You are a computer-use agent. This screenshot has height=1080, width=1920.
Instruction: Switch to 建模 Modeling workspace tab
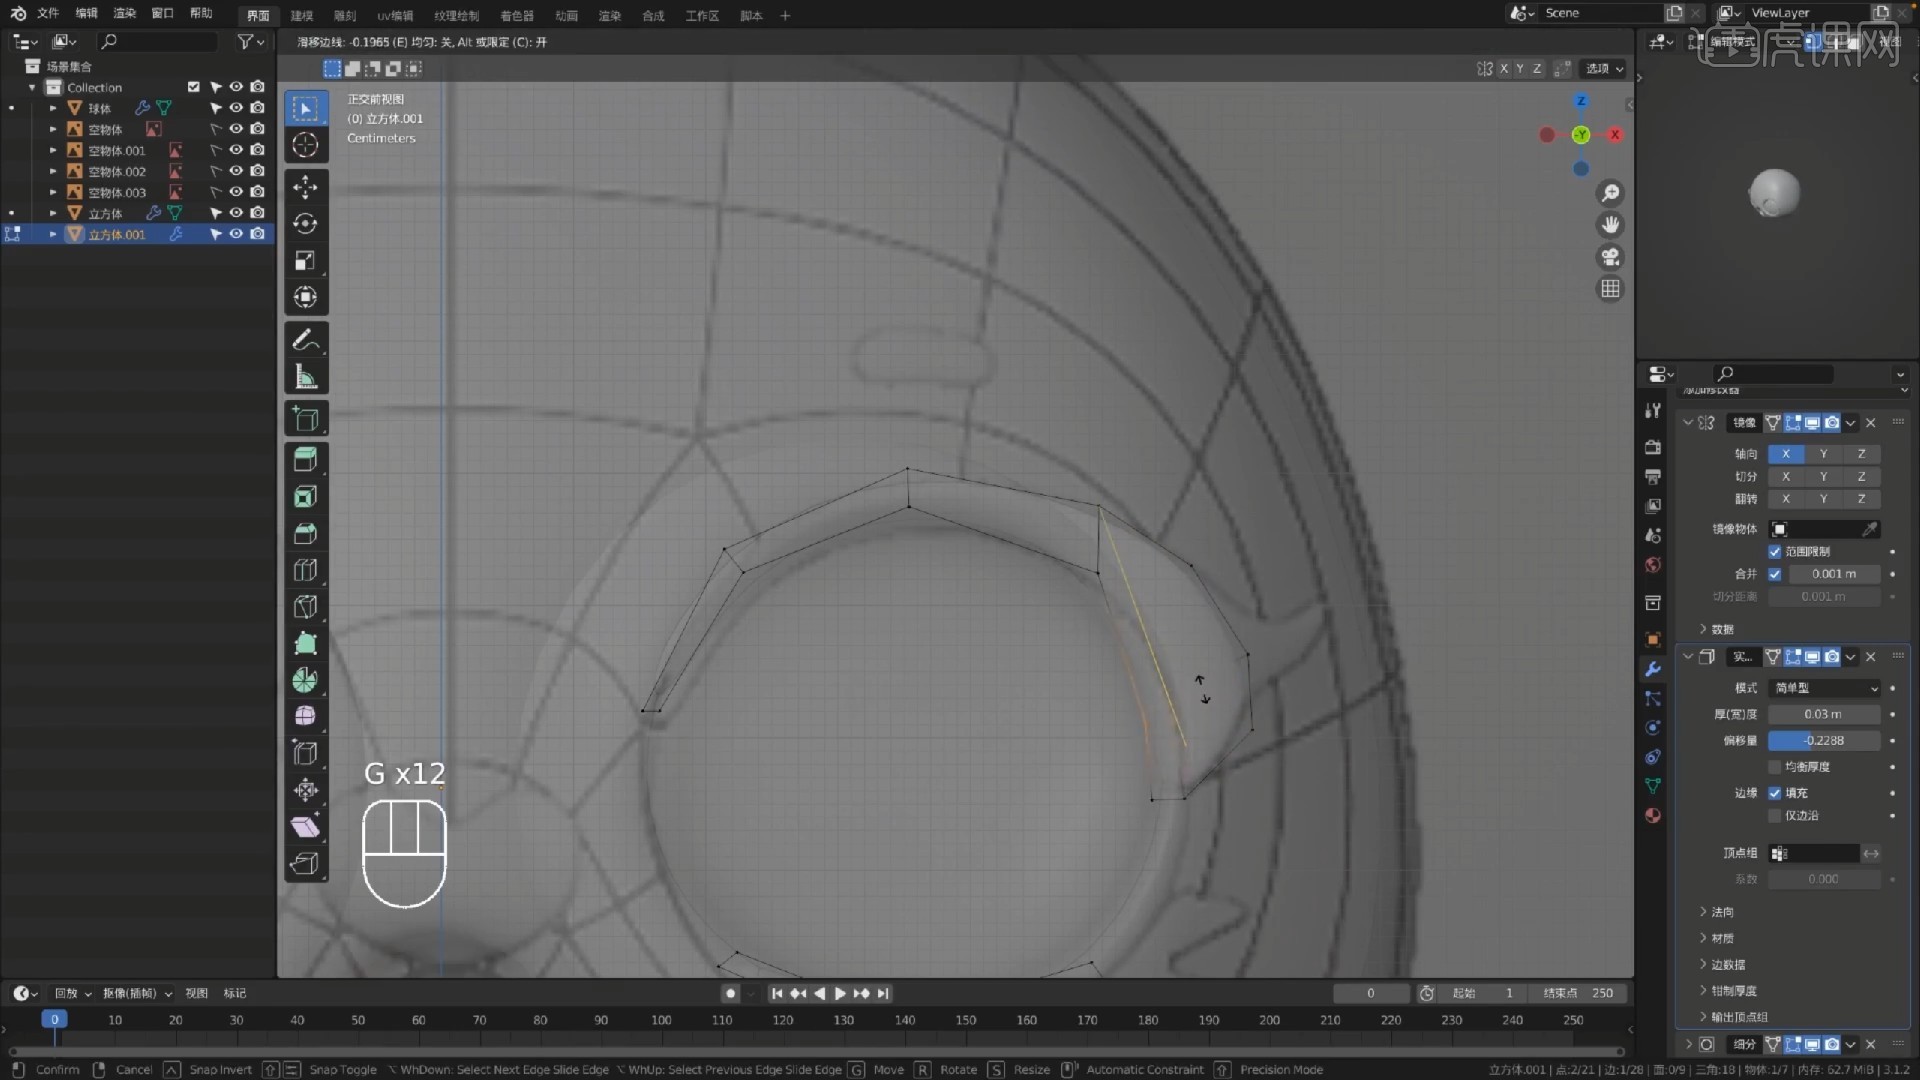pos(301,15)
